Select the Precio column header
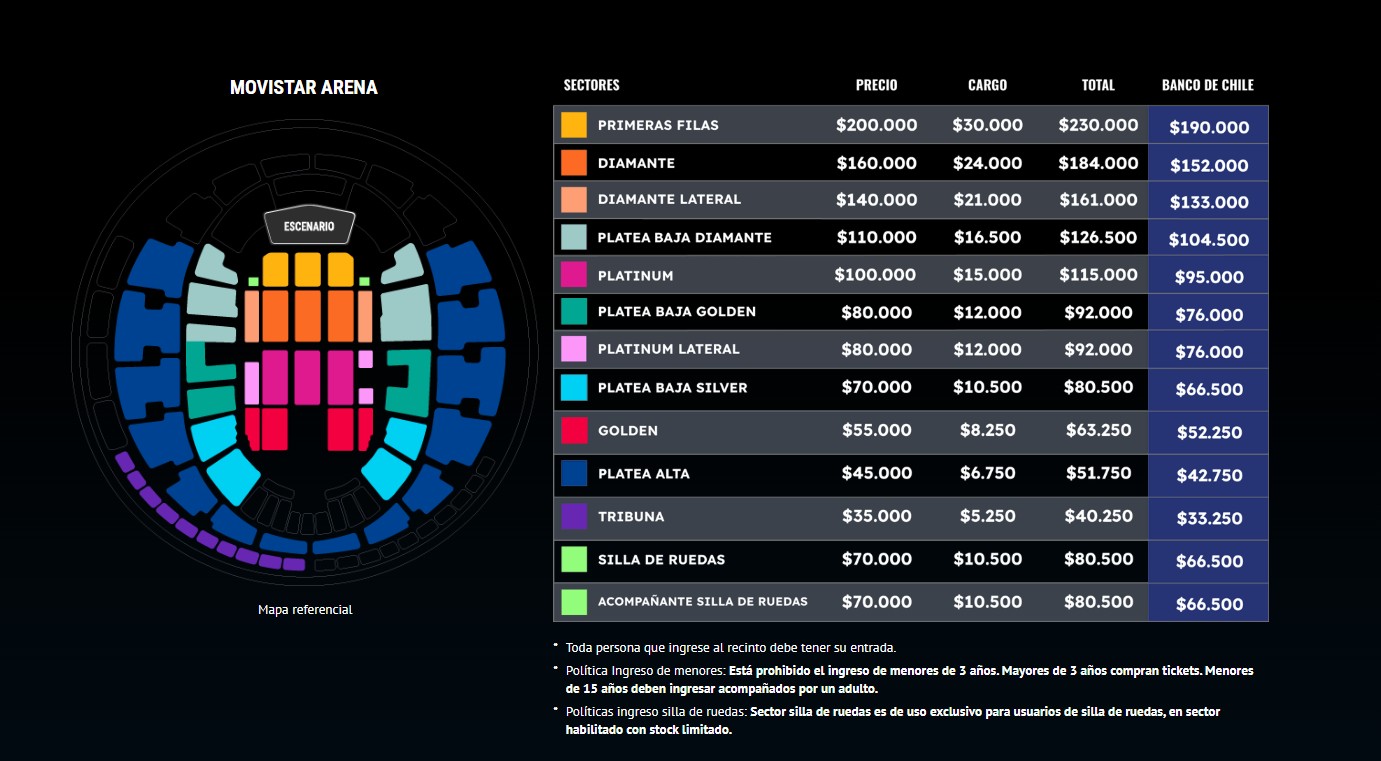Viewport: 1381px width, 761px height. coord(876,85)
